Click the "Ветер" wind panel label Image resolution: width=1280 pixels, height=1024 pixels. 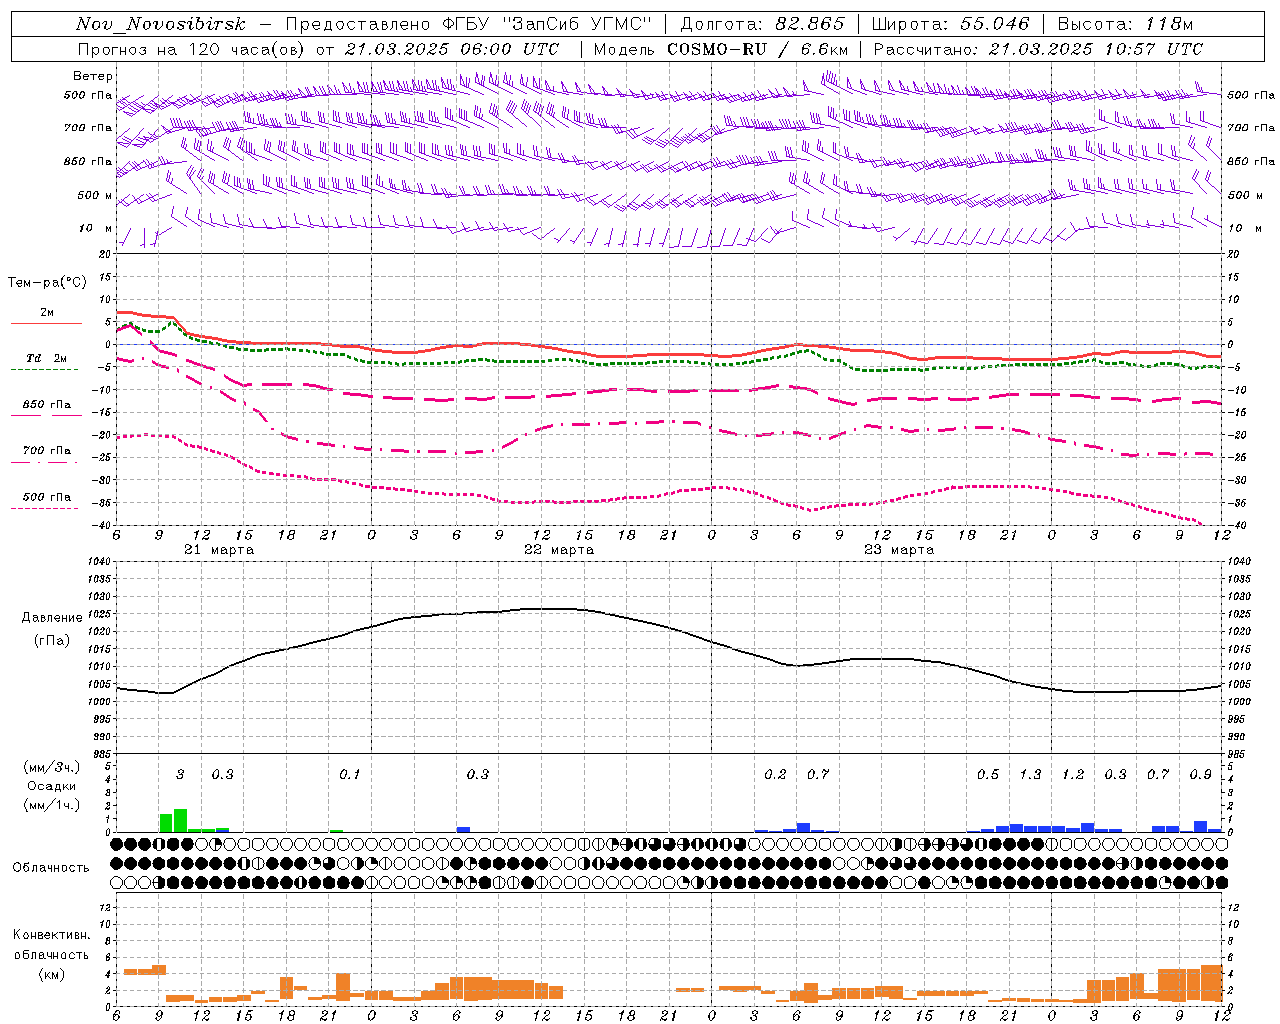pos(92,76)
